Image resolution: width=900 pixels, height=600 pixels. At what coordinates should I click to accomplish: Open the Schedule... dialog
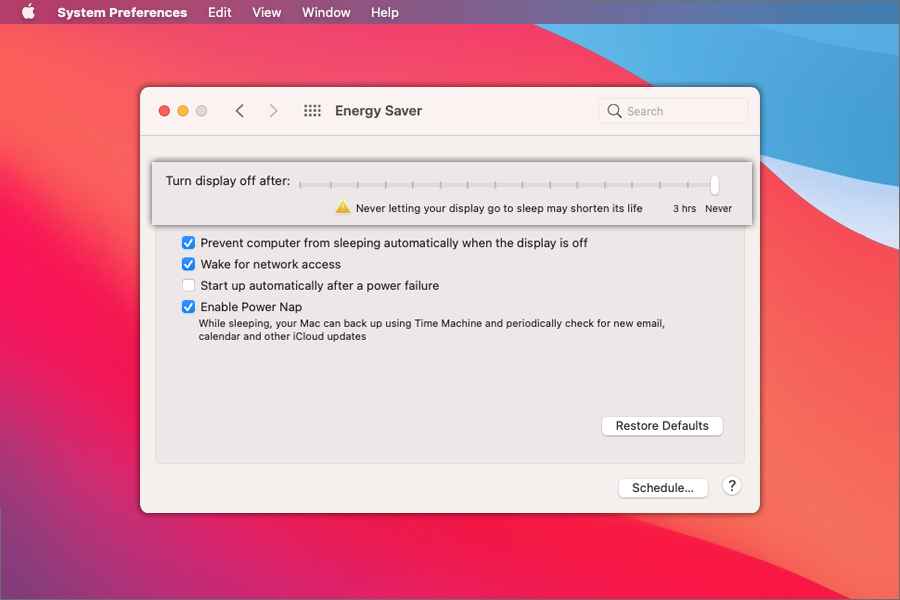[x=663, y=488]
